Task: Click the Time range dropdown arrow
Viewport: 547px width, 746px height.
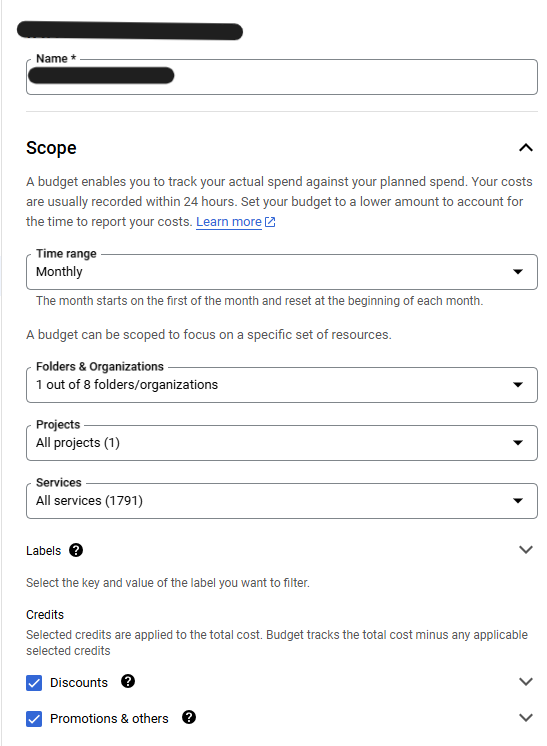Action: click(518, 272)
